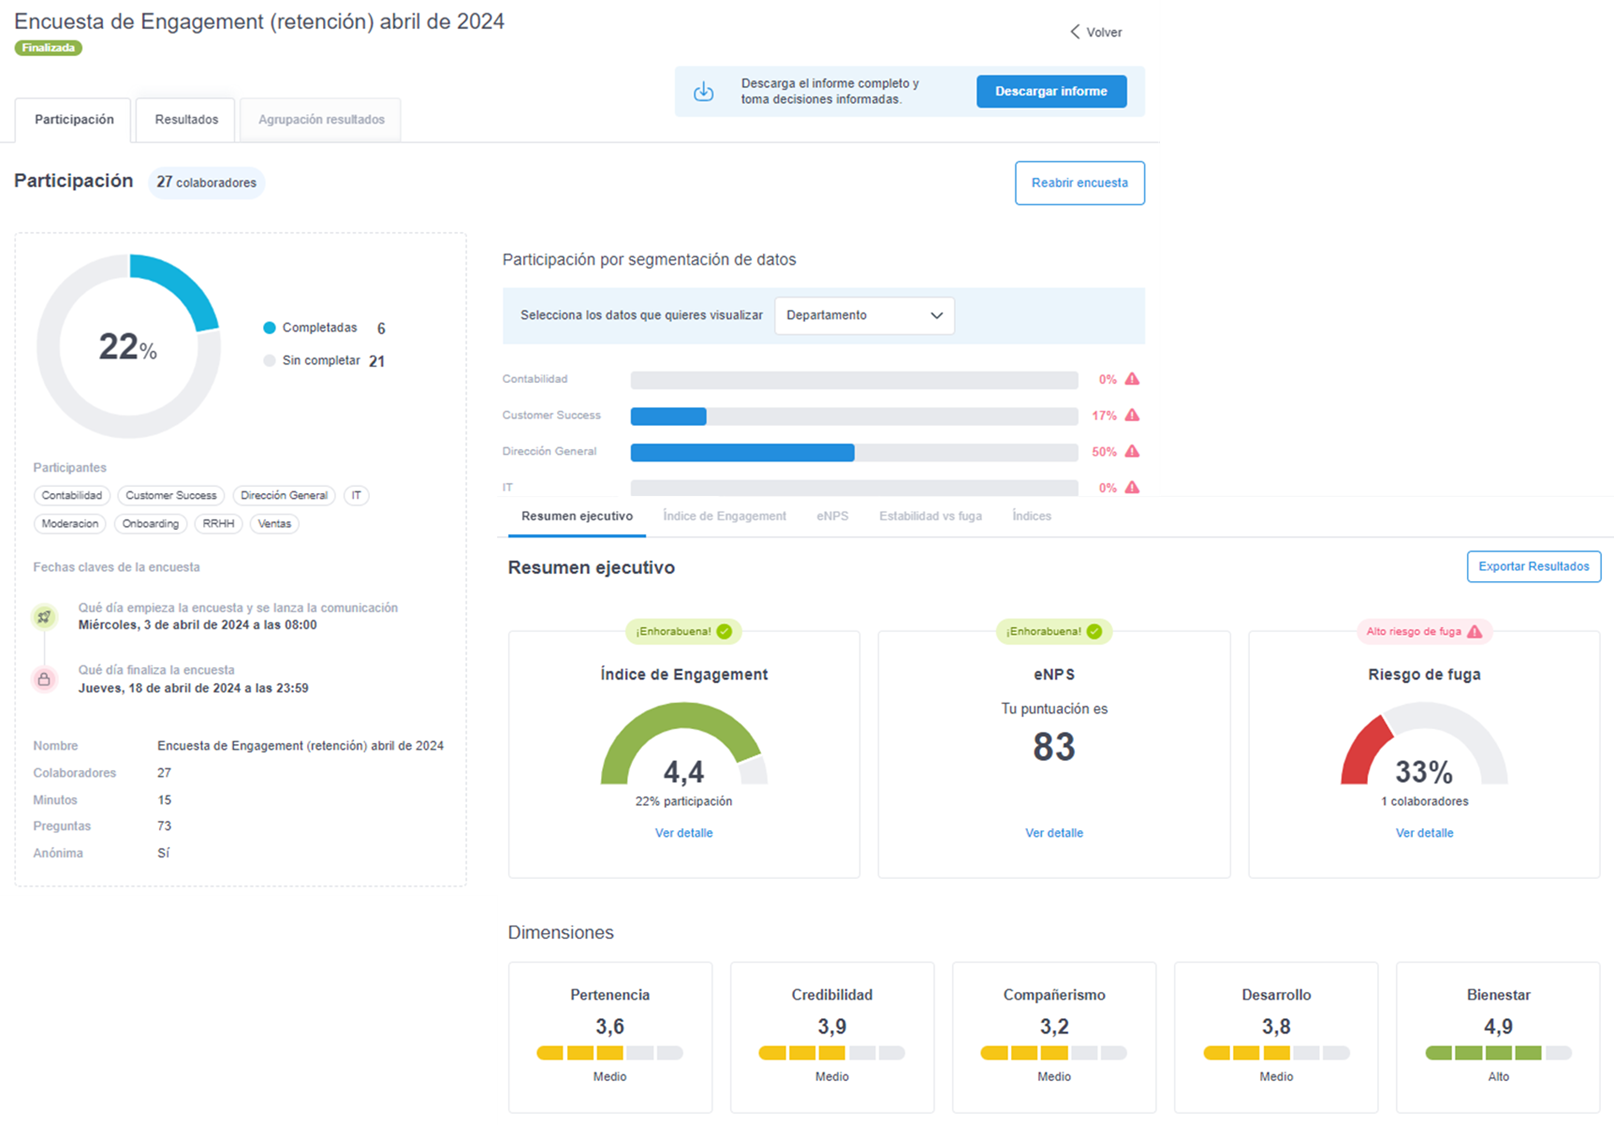Viewport: 1614px width, 1125px height.
Task: Select the Onboarding participant tag
Action: [x=150, y=524]
